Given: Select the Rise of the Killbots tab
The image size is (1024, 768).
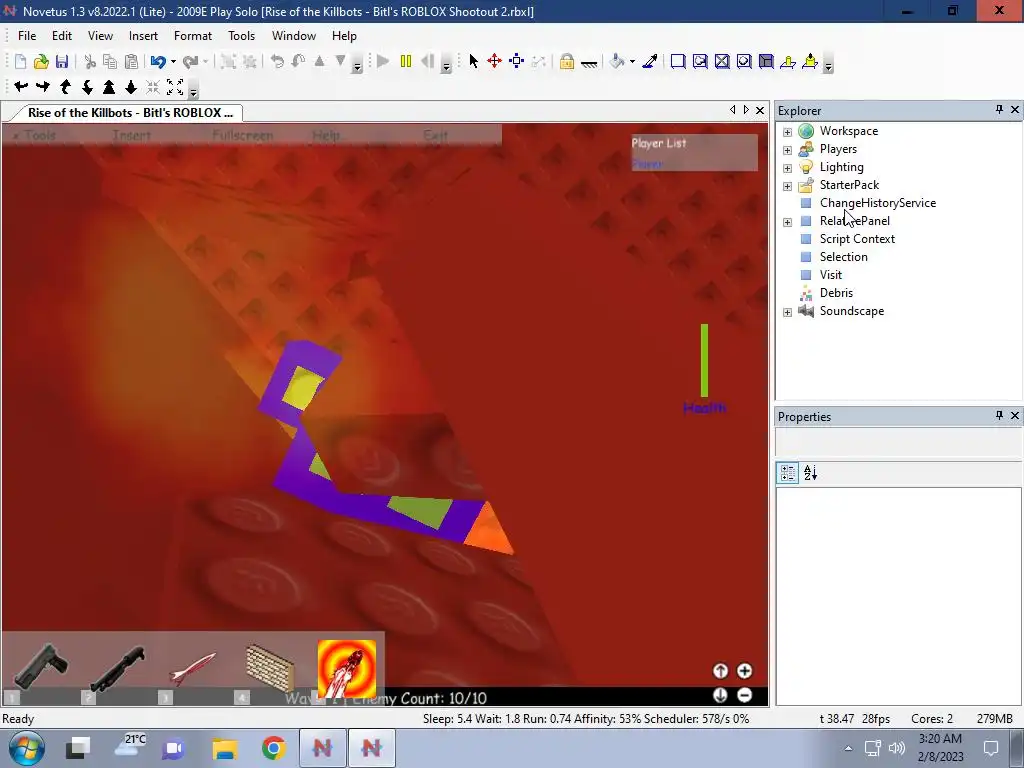Looking at the screenshot, I should pos(130,112).
